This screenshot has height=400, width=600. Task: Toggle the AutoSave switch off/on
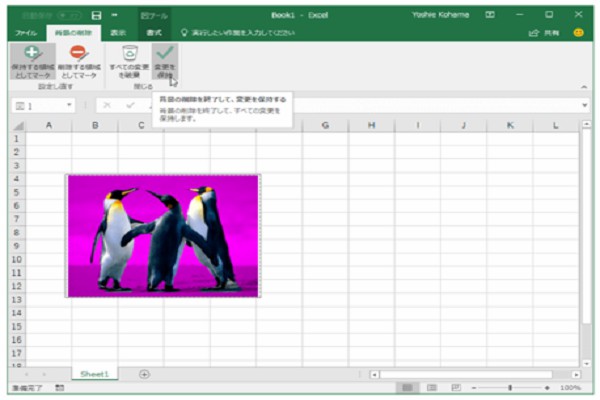coord(69,15)
